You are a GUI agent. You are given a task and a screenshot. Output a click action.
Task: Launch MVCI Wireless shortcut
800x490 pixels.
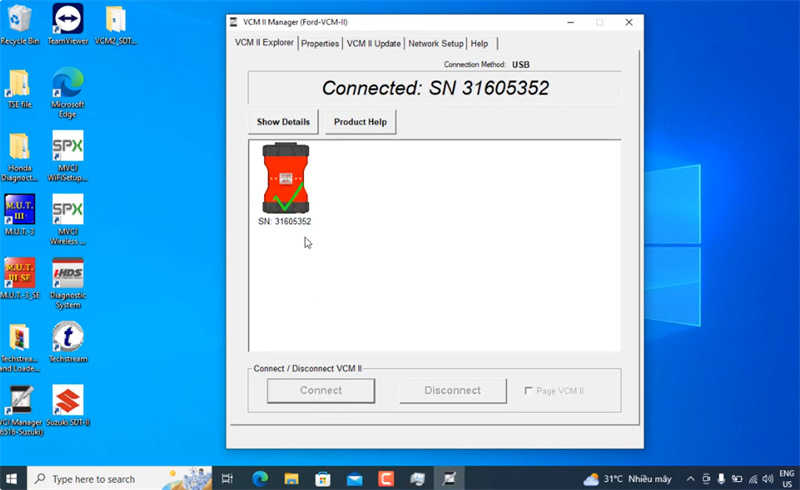(x=68, y=219)
